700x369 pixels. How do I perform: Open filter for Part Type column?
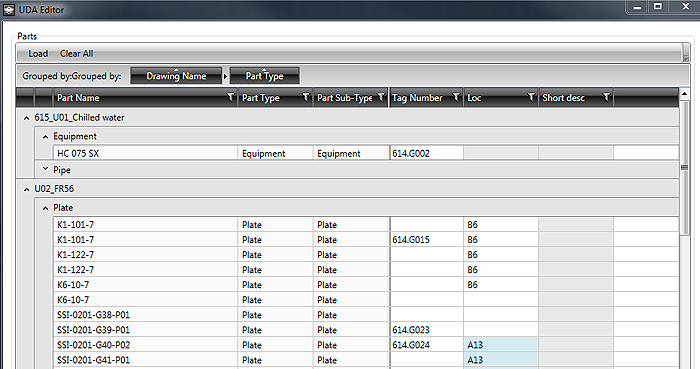coord(306,97)
